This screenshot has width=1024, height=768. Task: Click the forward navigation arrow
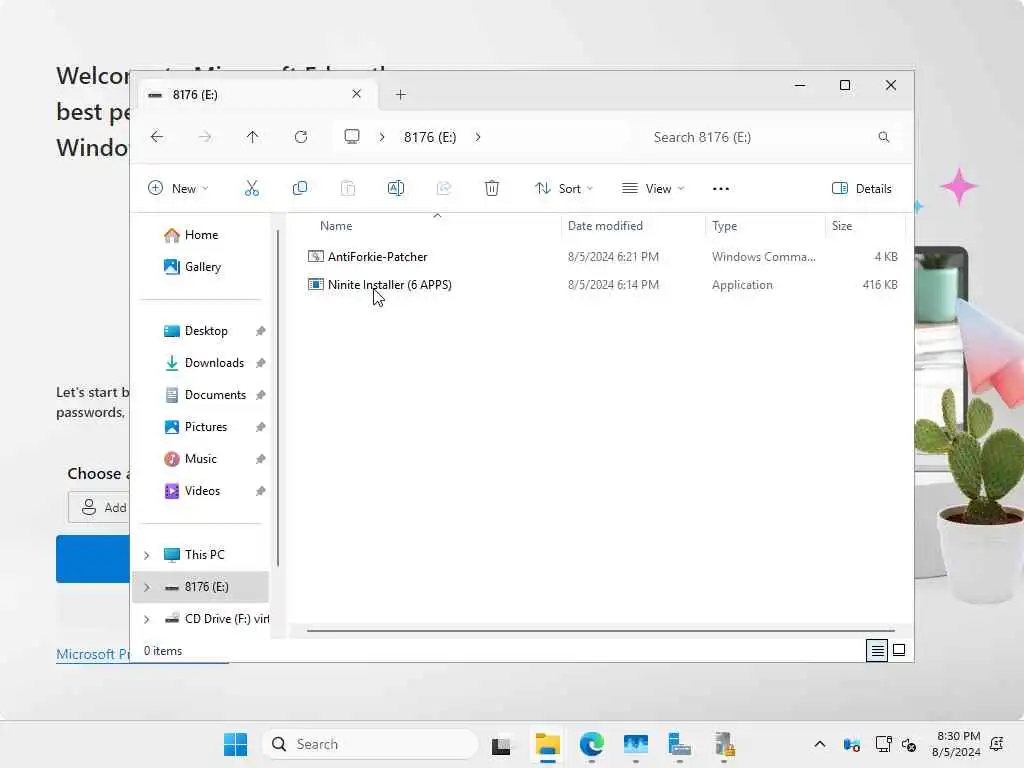coord(205,136)
